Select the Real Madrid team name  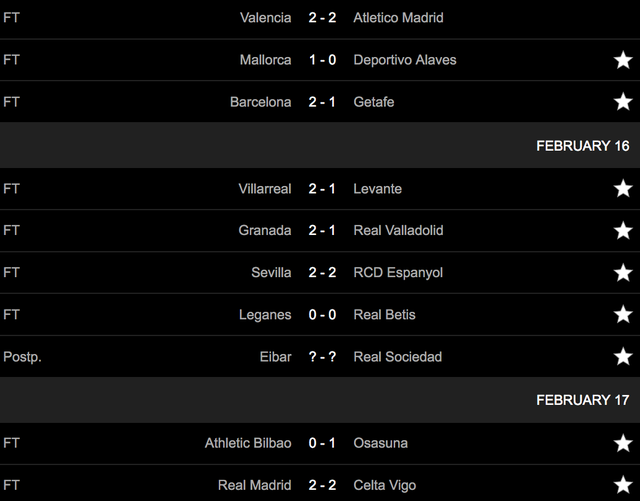point(254,485)
